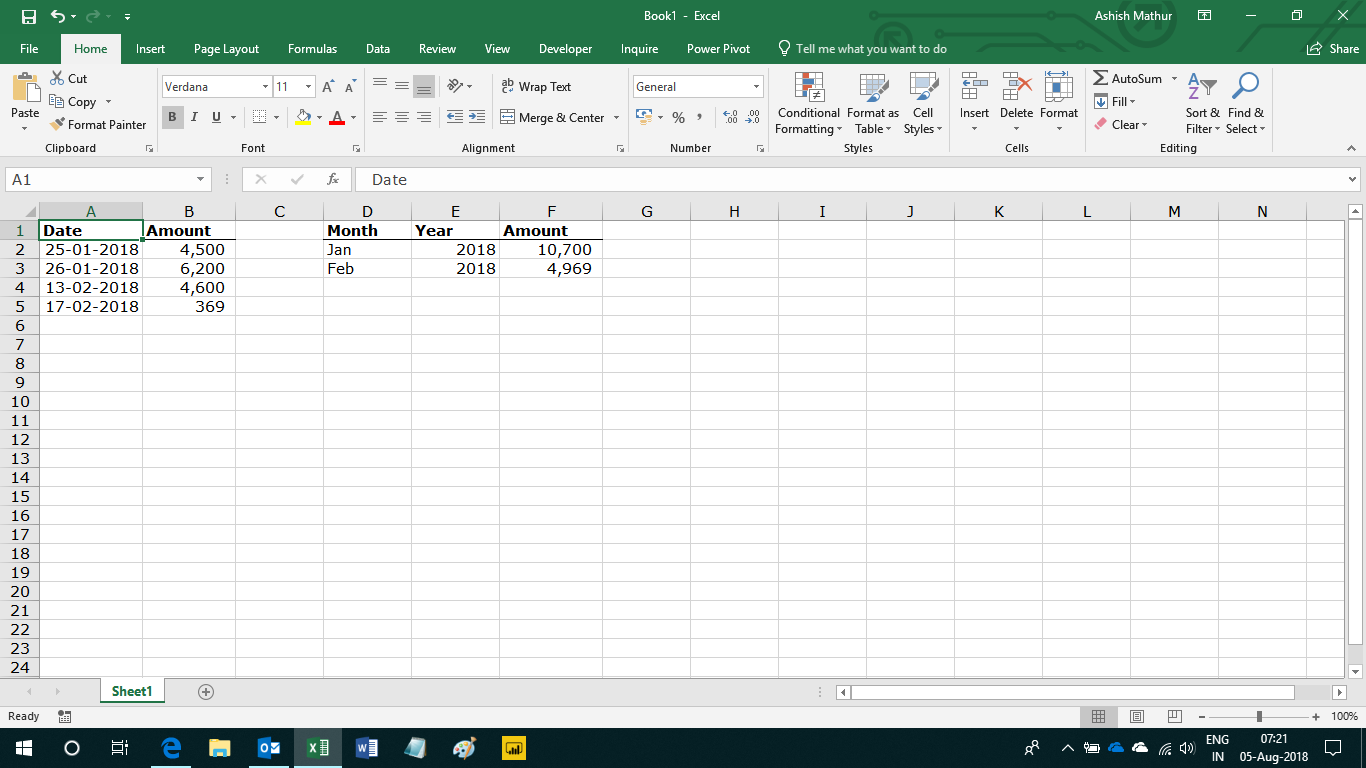Viewport: 1366px width, 768px height.
Task: Click the Increase Indent icon
Action: click(477, 117)
